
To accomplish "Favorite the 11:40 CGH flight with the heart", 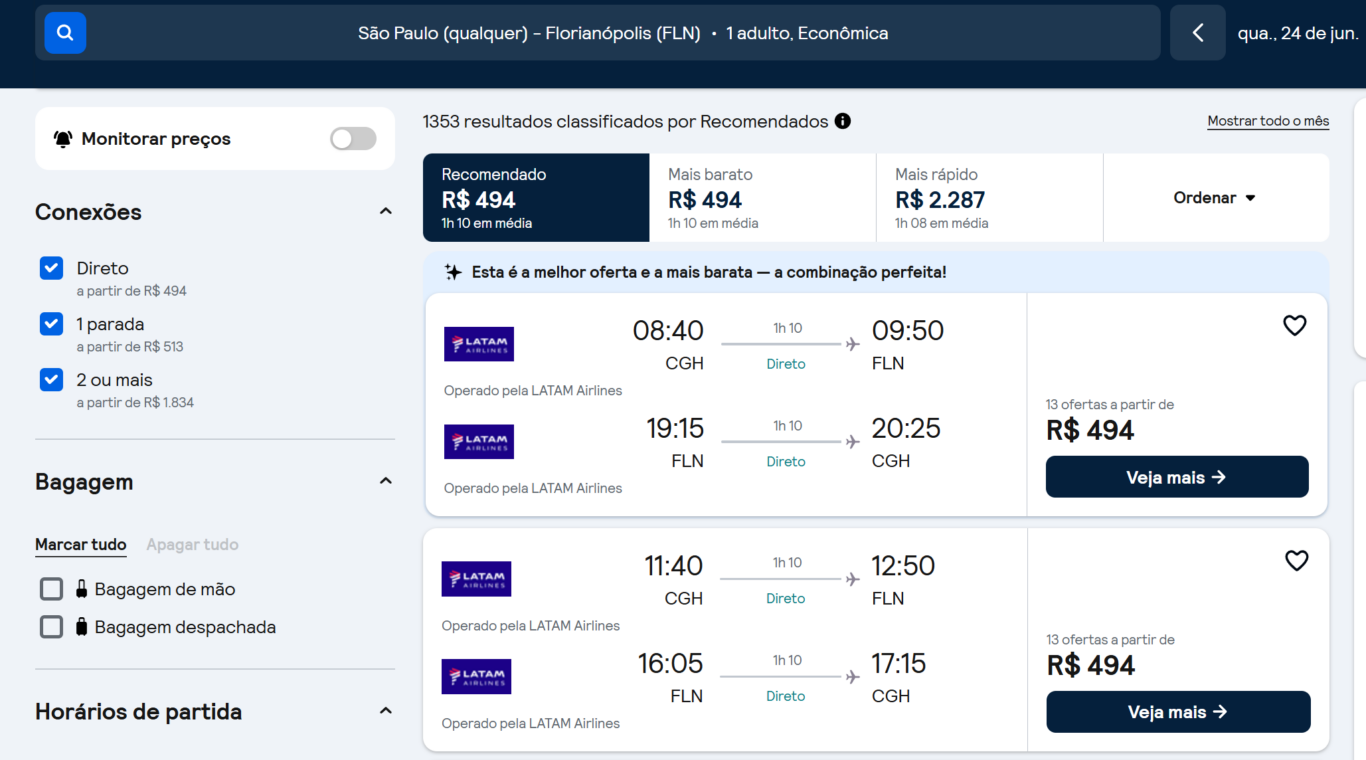I will [1296, 561].
